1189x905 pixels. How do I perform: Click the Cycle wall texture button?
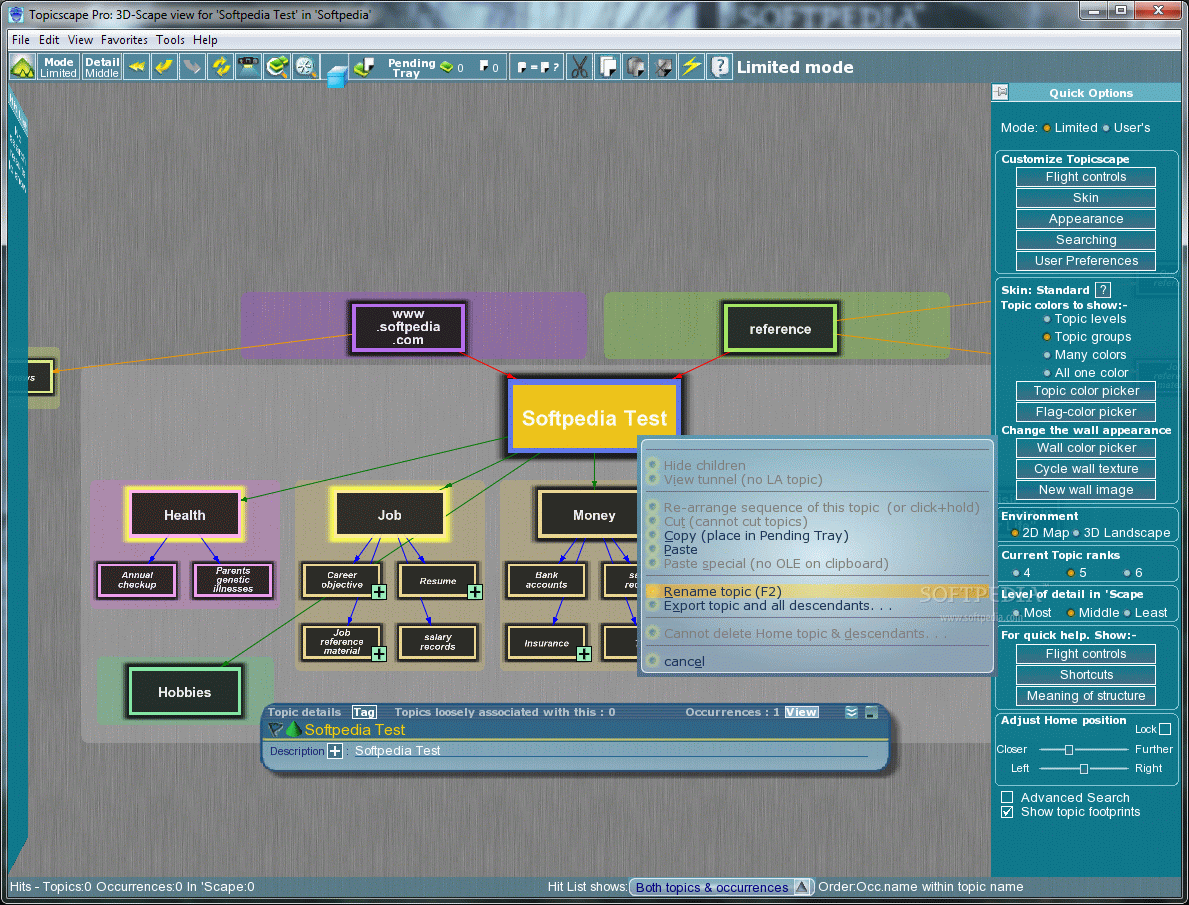[1085, 470]
